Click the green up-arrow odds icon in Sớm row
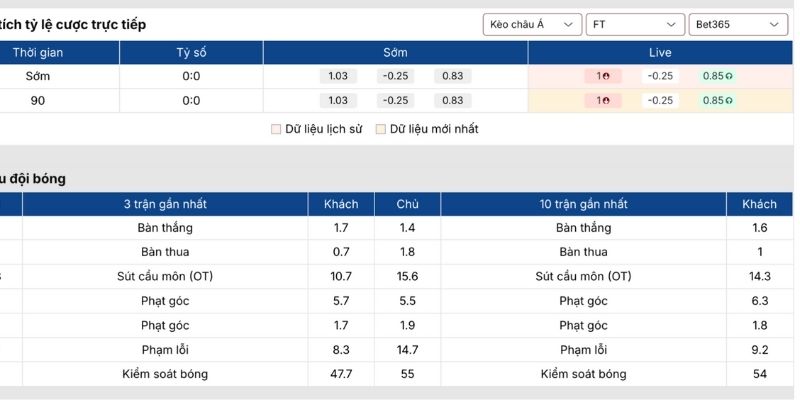 [730, 76]
